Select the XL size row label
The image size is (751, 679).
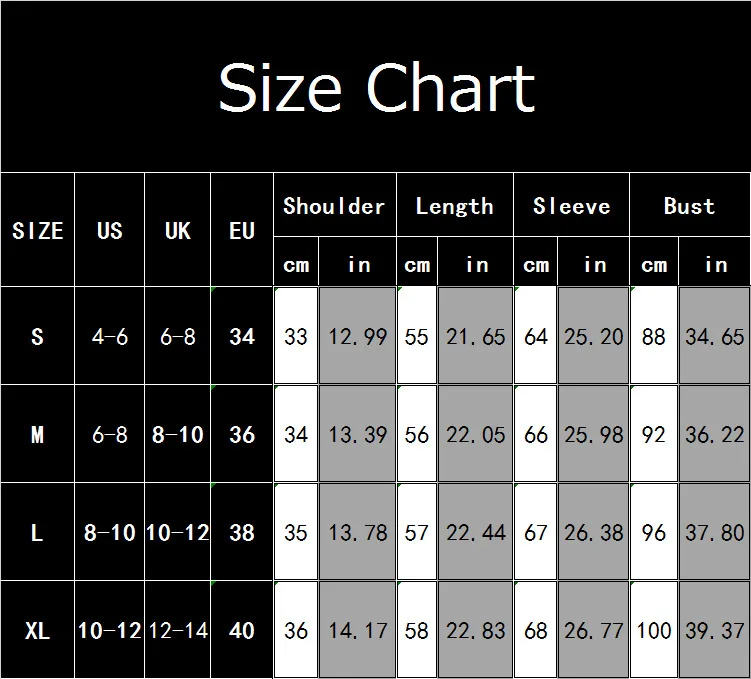pos(37,631)
